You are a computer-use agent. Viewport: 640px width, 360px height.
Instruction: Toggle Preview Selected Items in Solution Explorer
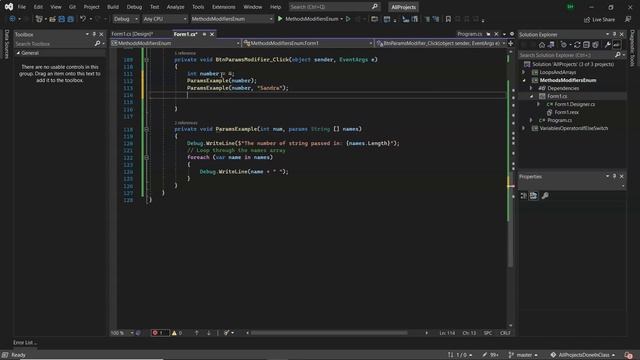click(x=616, y=45)
